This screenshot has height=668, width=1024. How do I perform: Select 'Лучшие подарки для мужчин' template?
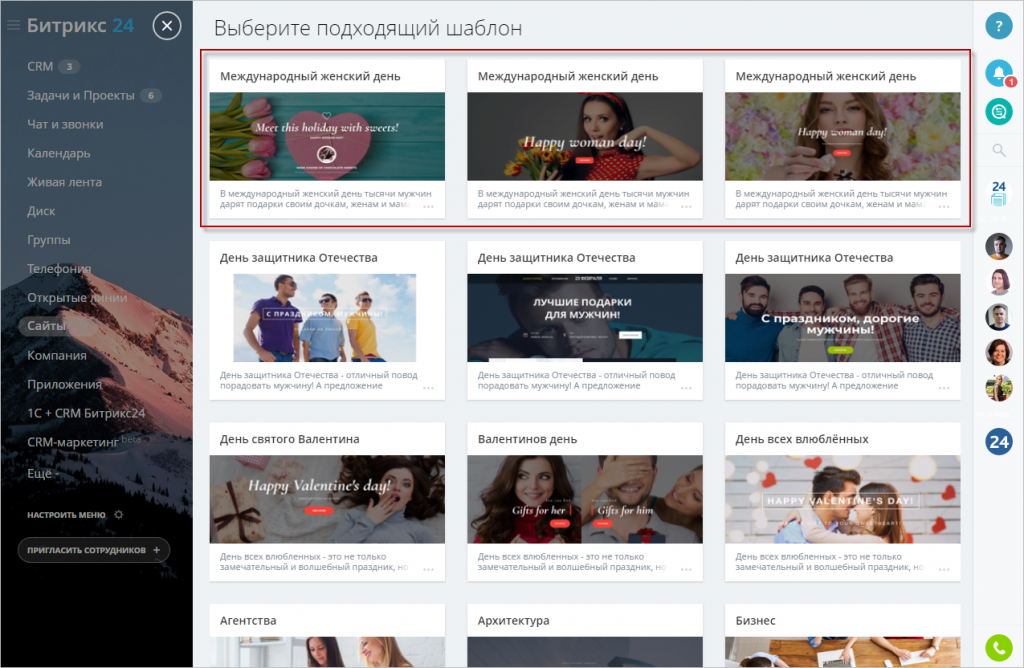pyautogui.click(x=584, y=318)
